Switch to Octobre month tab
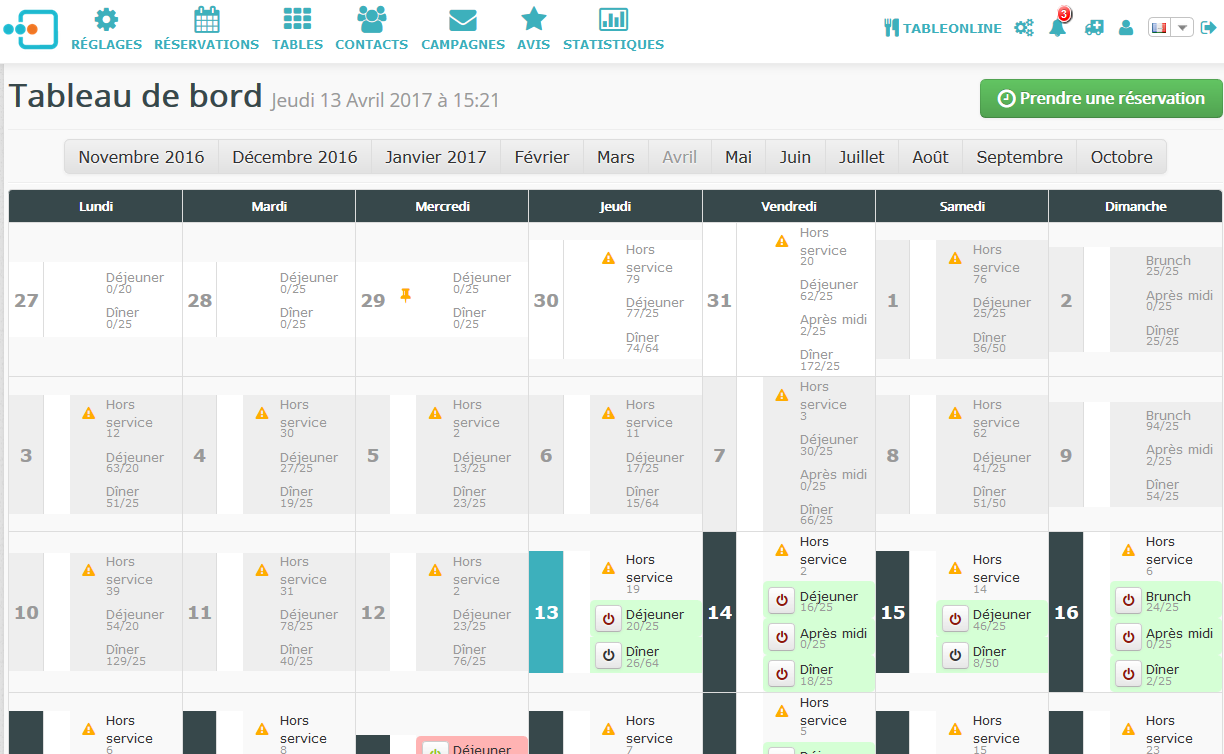Screen dimensions: 1224x754 [x=1122, y=157]
